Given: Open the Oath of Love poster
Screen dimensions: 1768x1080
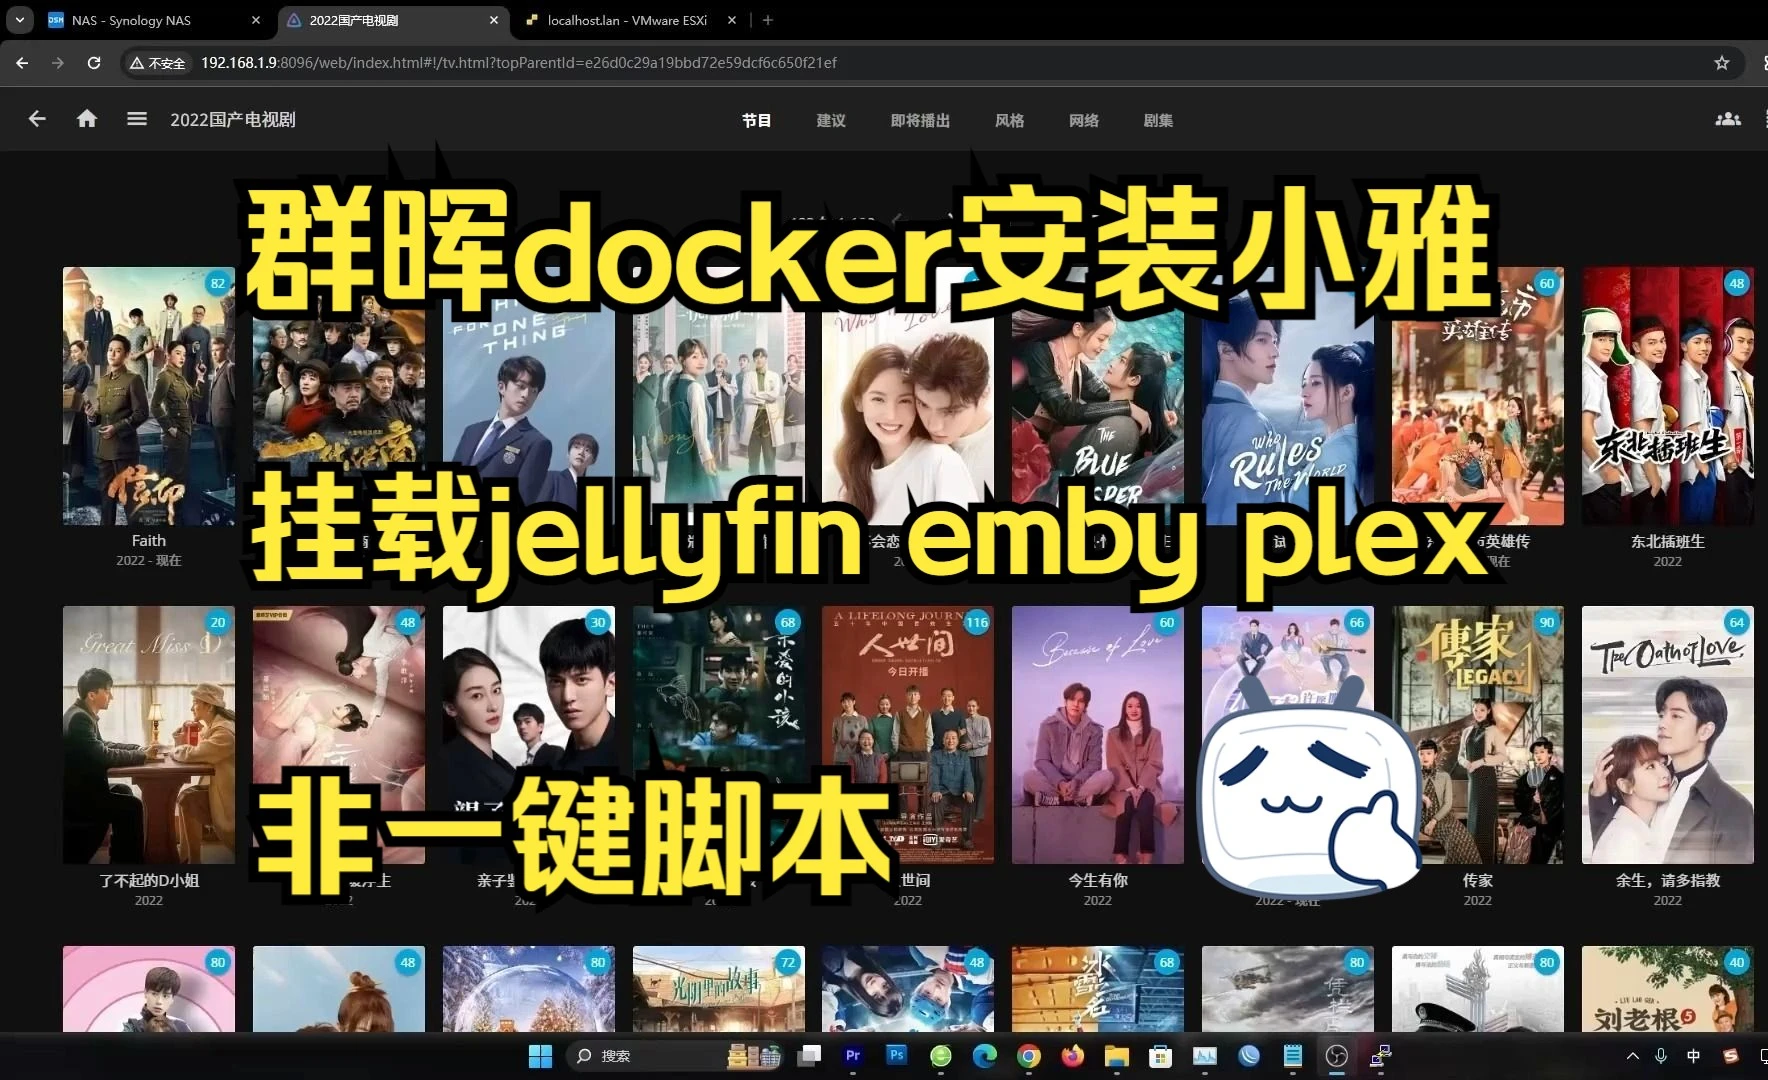Looking at the screenshot, I should [1668, 735].
